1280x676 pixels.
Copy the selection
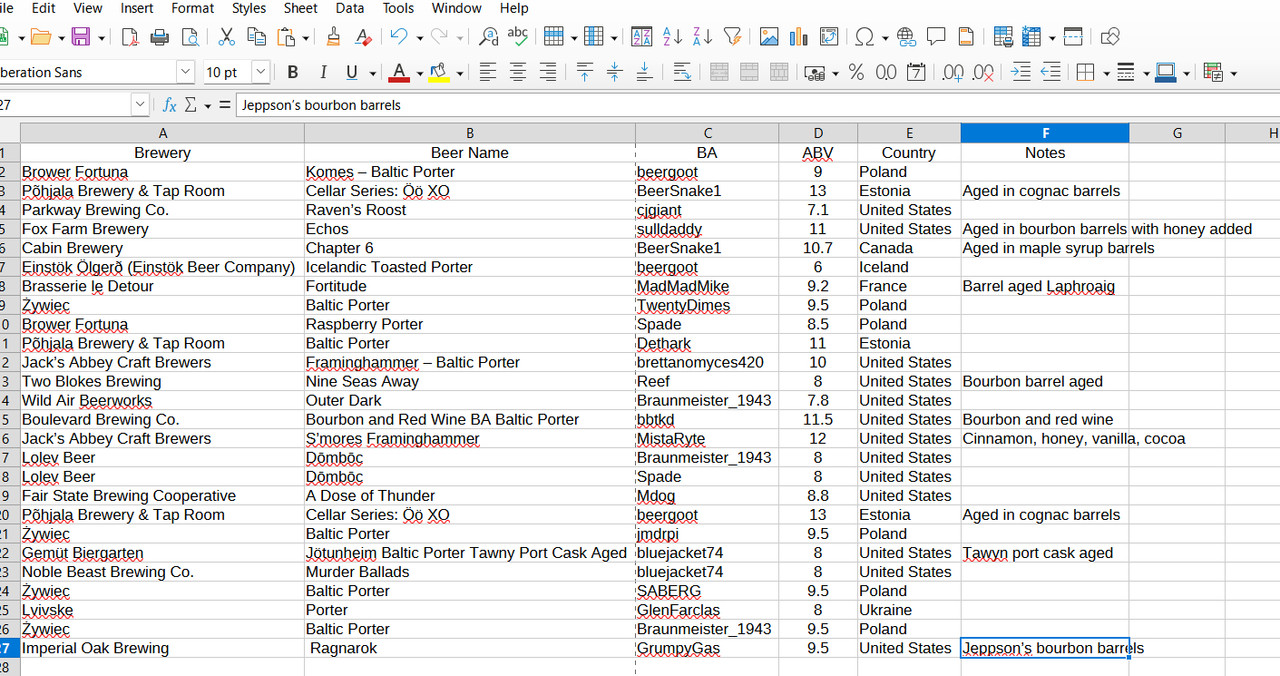257,37
